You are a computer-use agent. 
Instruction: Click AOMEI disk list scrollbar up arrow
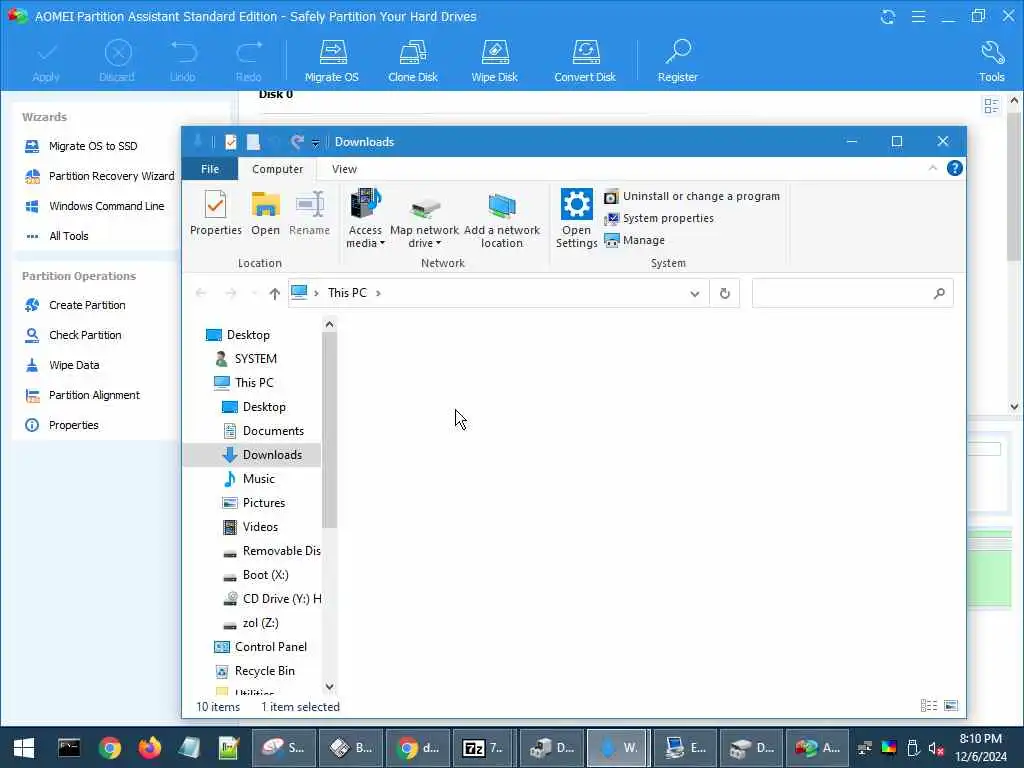(x=1014, y=101)
